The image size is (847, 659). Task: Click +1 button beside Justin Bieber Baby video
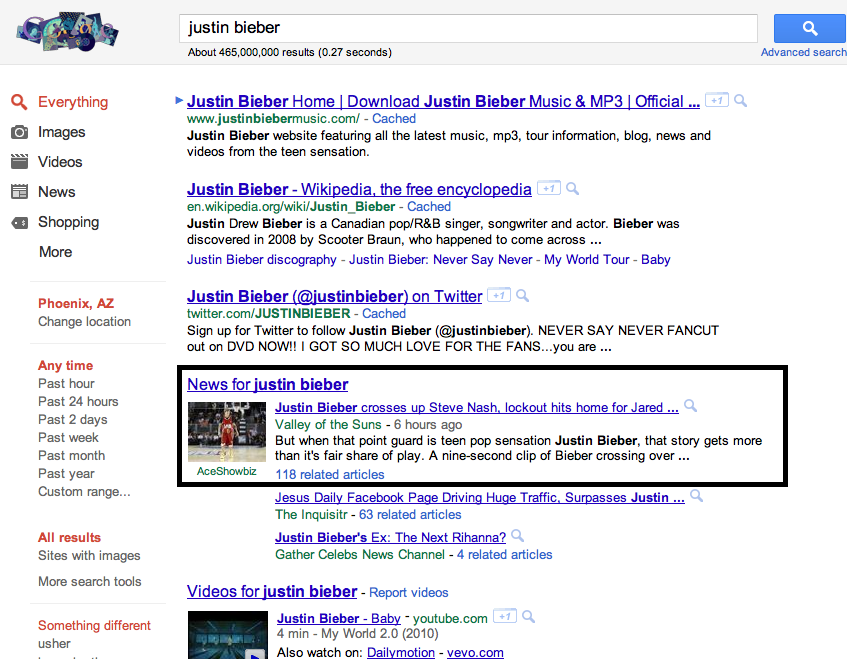505,616
